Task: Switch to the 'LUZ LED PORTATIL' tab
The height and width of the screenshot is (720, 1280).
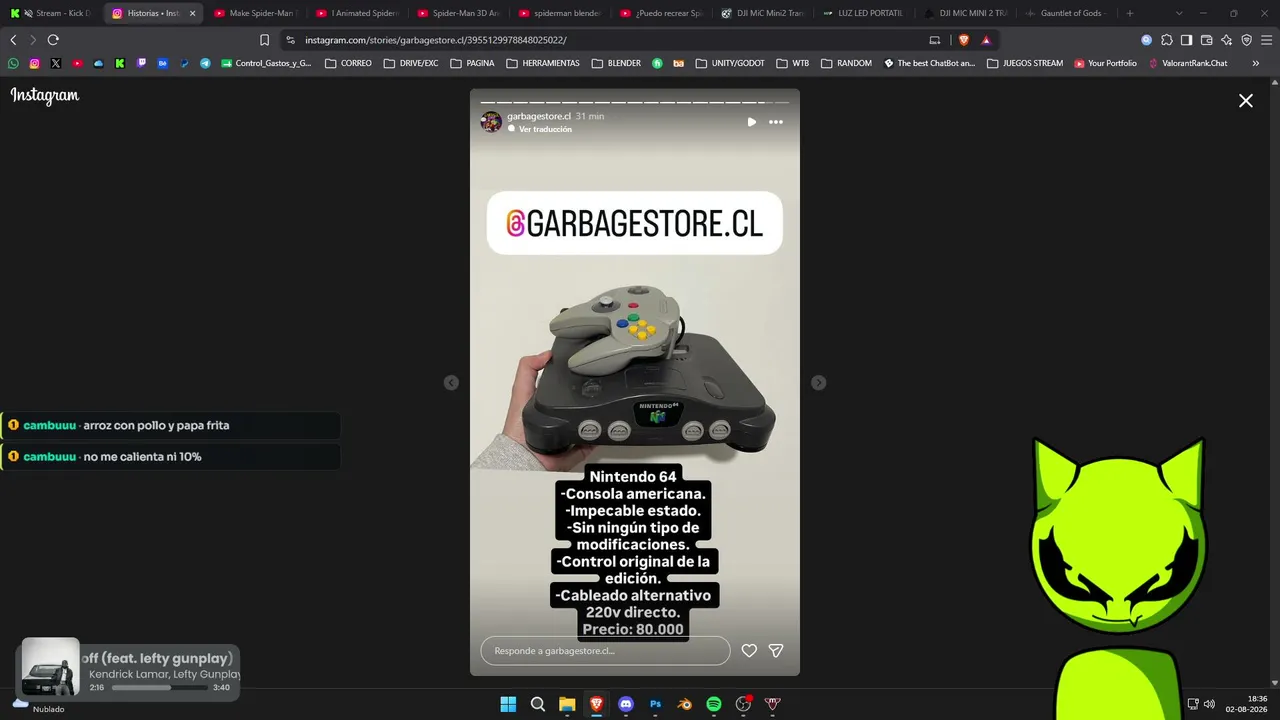Action: (x=863, y=13)
